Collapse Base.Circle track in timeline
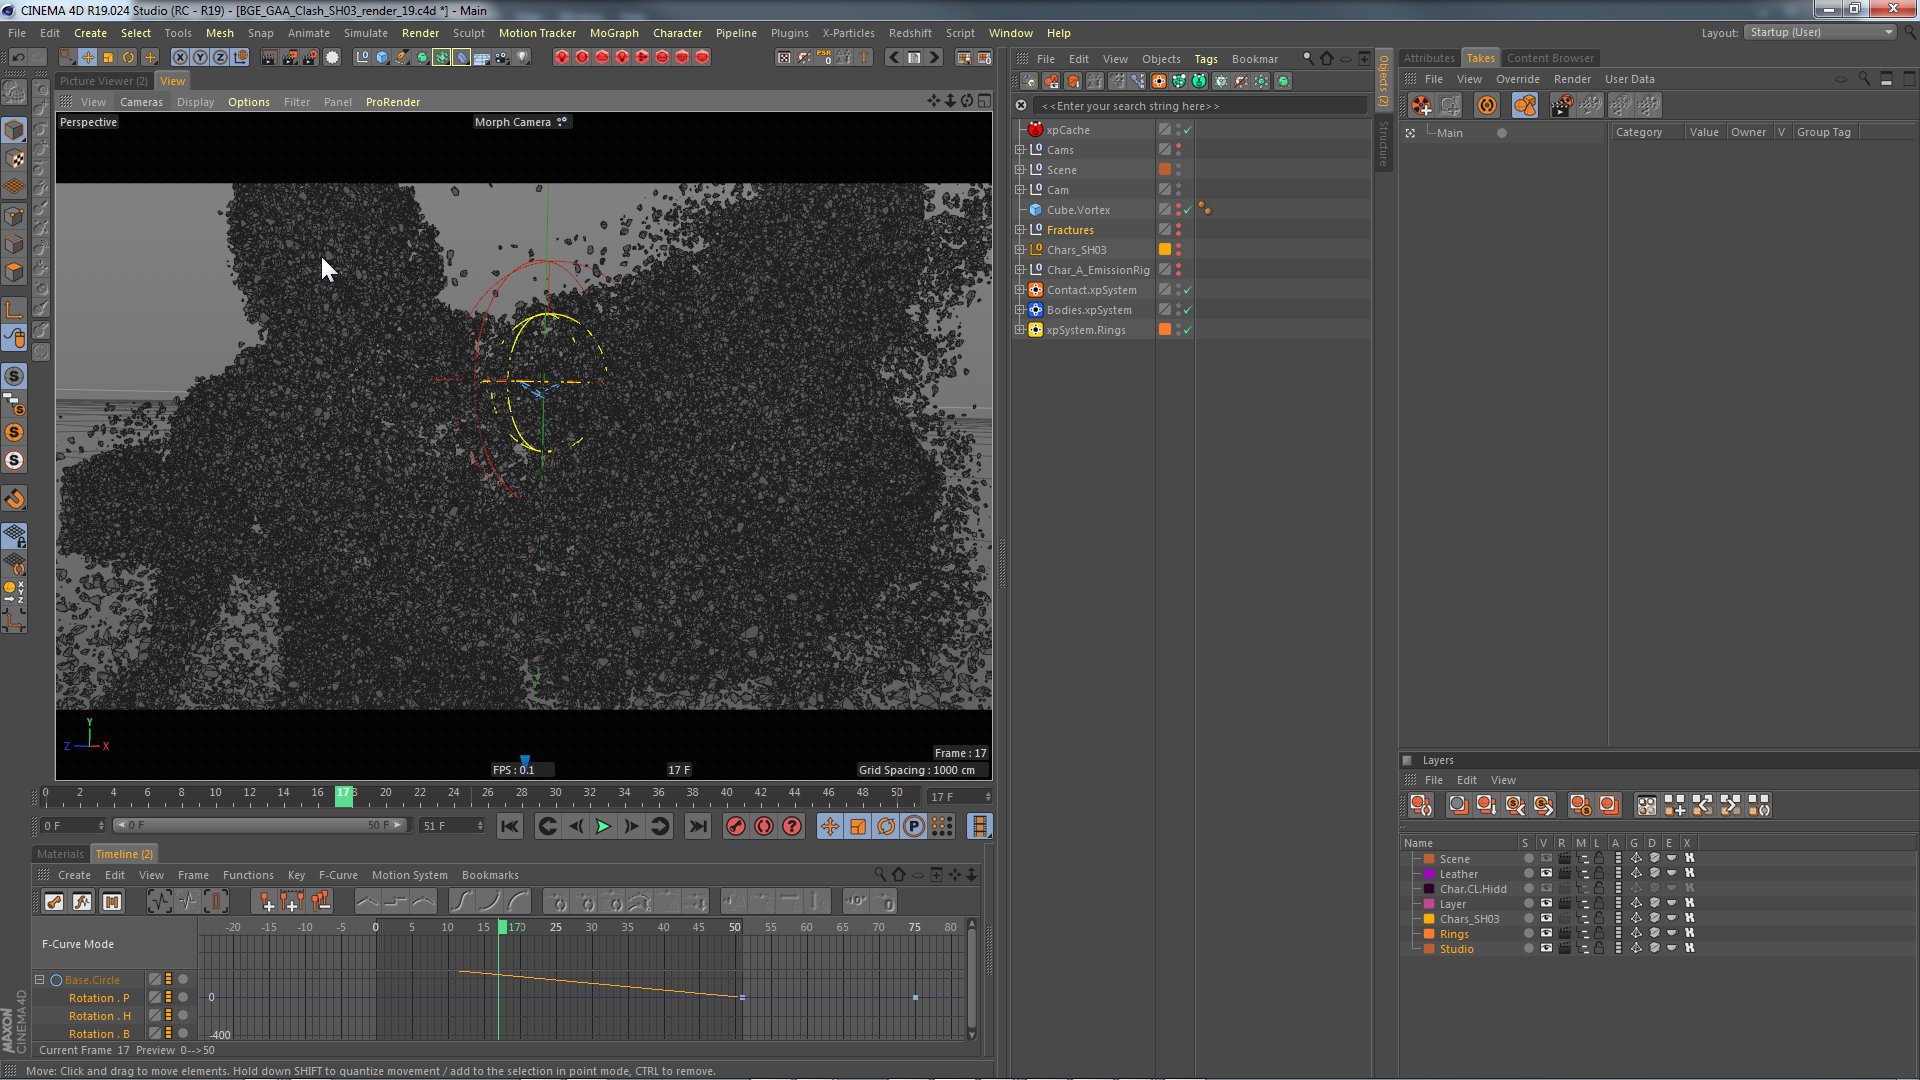The height and width of the screenshot is (1080, 1920). pyautogui.click(x=40, y=980)
